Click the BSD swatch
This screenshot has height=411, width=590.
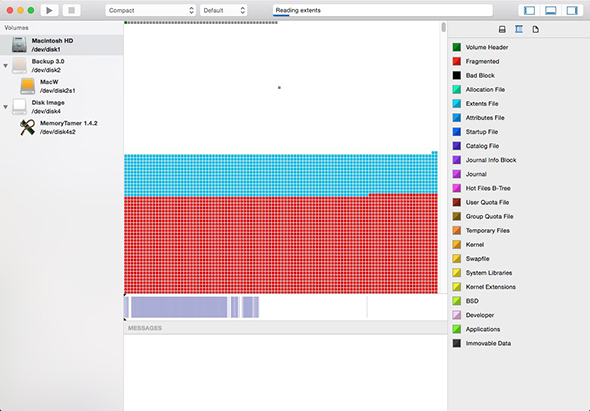tap(456, 301)
